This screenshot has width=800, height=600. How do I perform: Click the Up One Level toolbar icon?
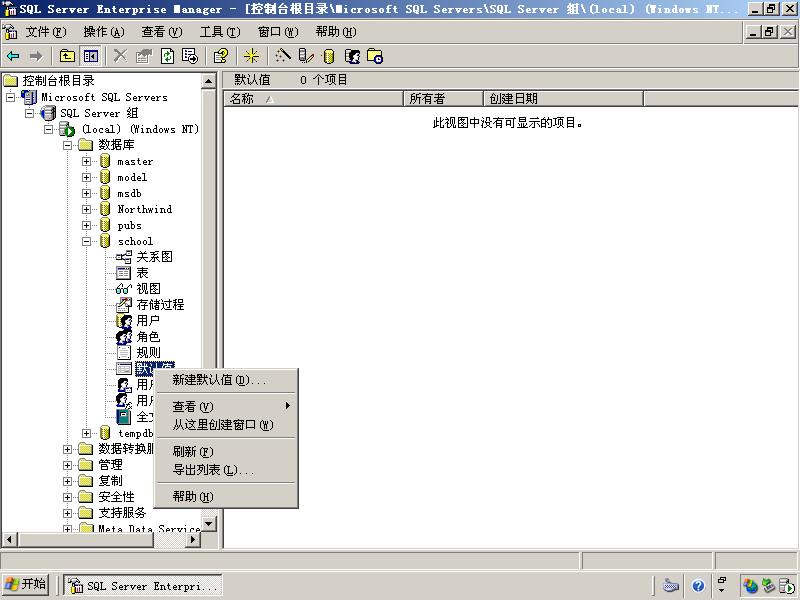tap(67, 56)
